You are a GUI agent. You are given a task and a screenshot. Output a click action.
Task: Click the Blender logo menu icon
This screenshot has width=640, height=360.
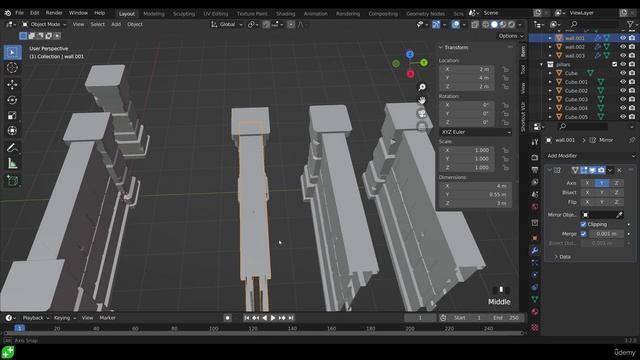[x=7, y=13]
